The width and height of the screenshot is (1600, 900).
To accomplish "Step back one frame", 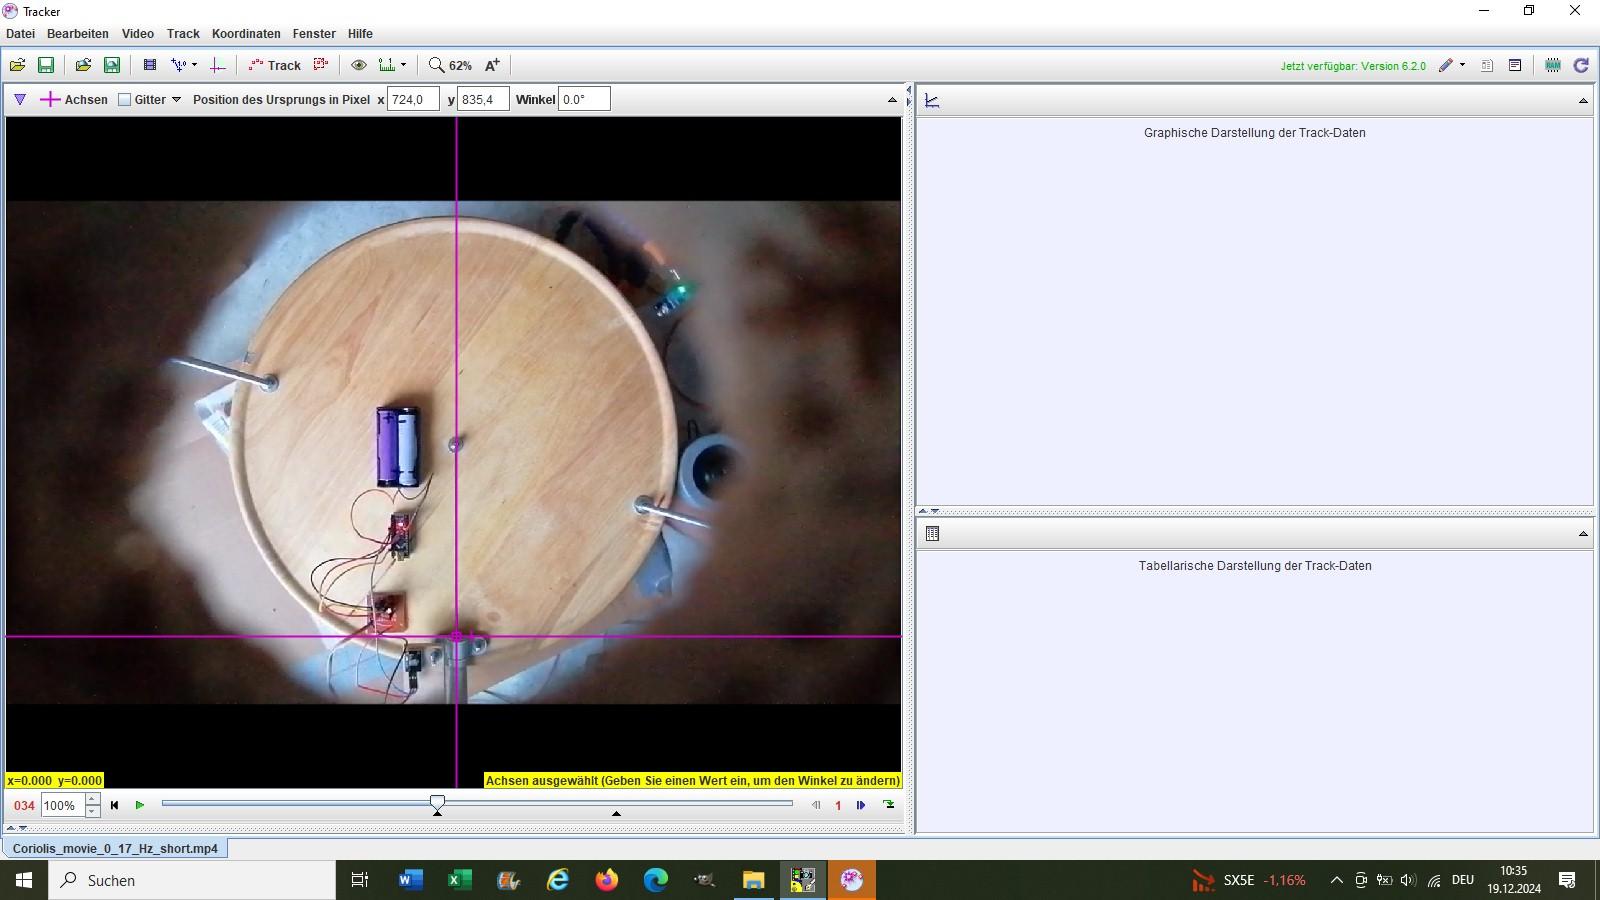I will pyautogui.click(x=816, y=805).
